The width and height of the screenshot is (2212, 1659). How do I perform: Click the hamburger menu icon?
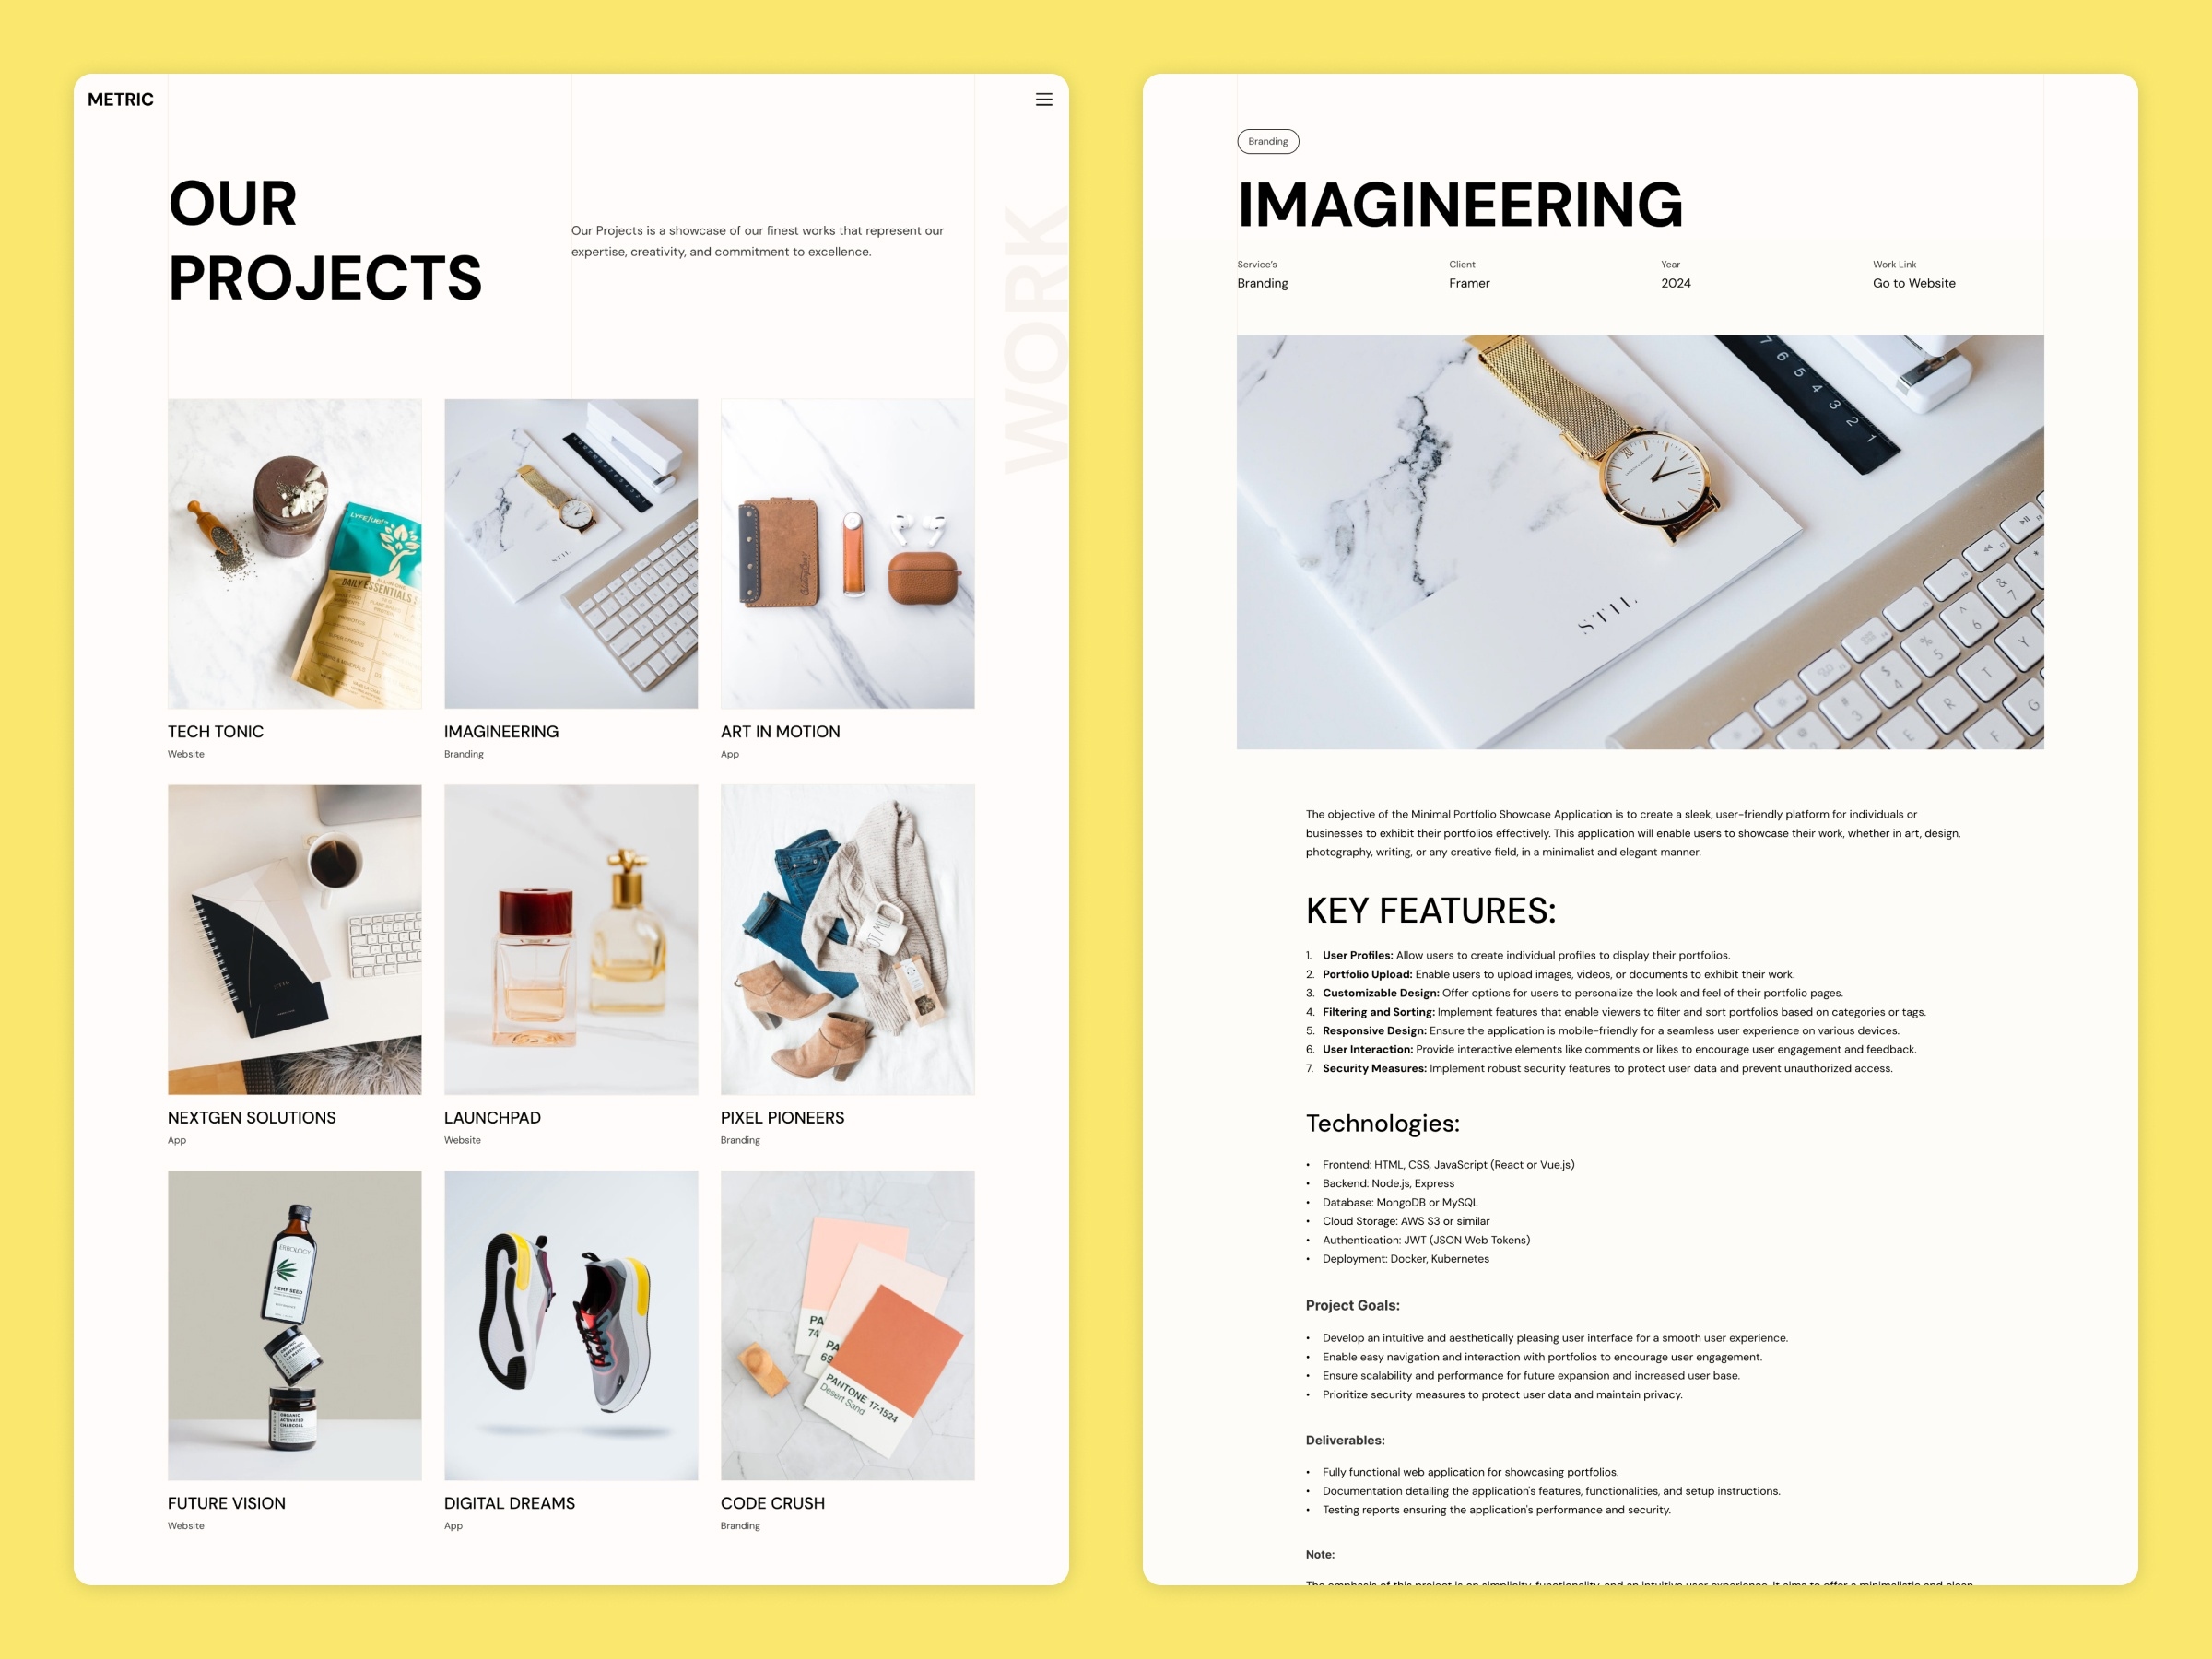(x=1043, y=100)
